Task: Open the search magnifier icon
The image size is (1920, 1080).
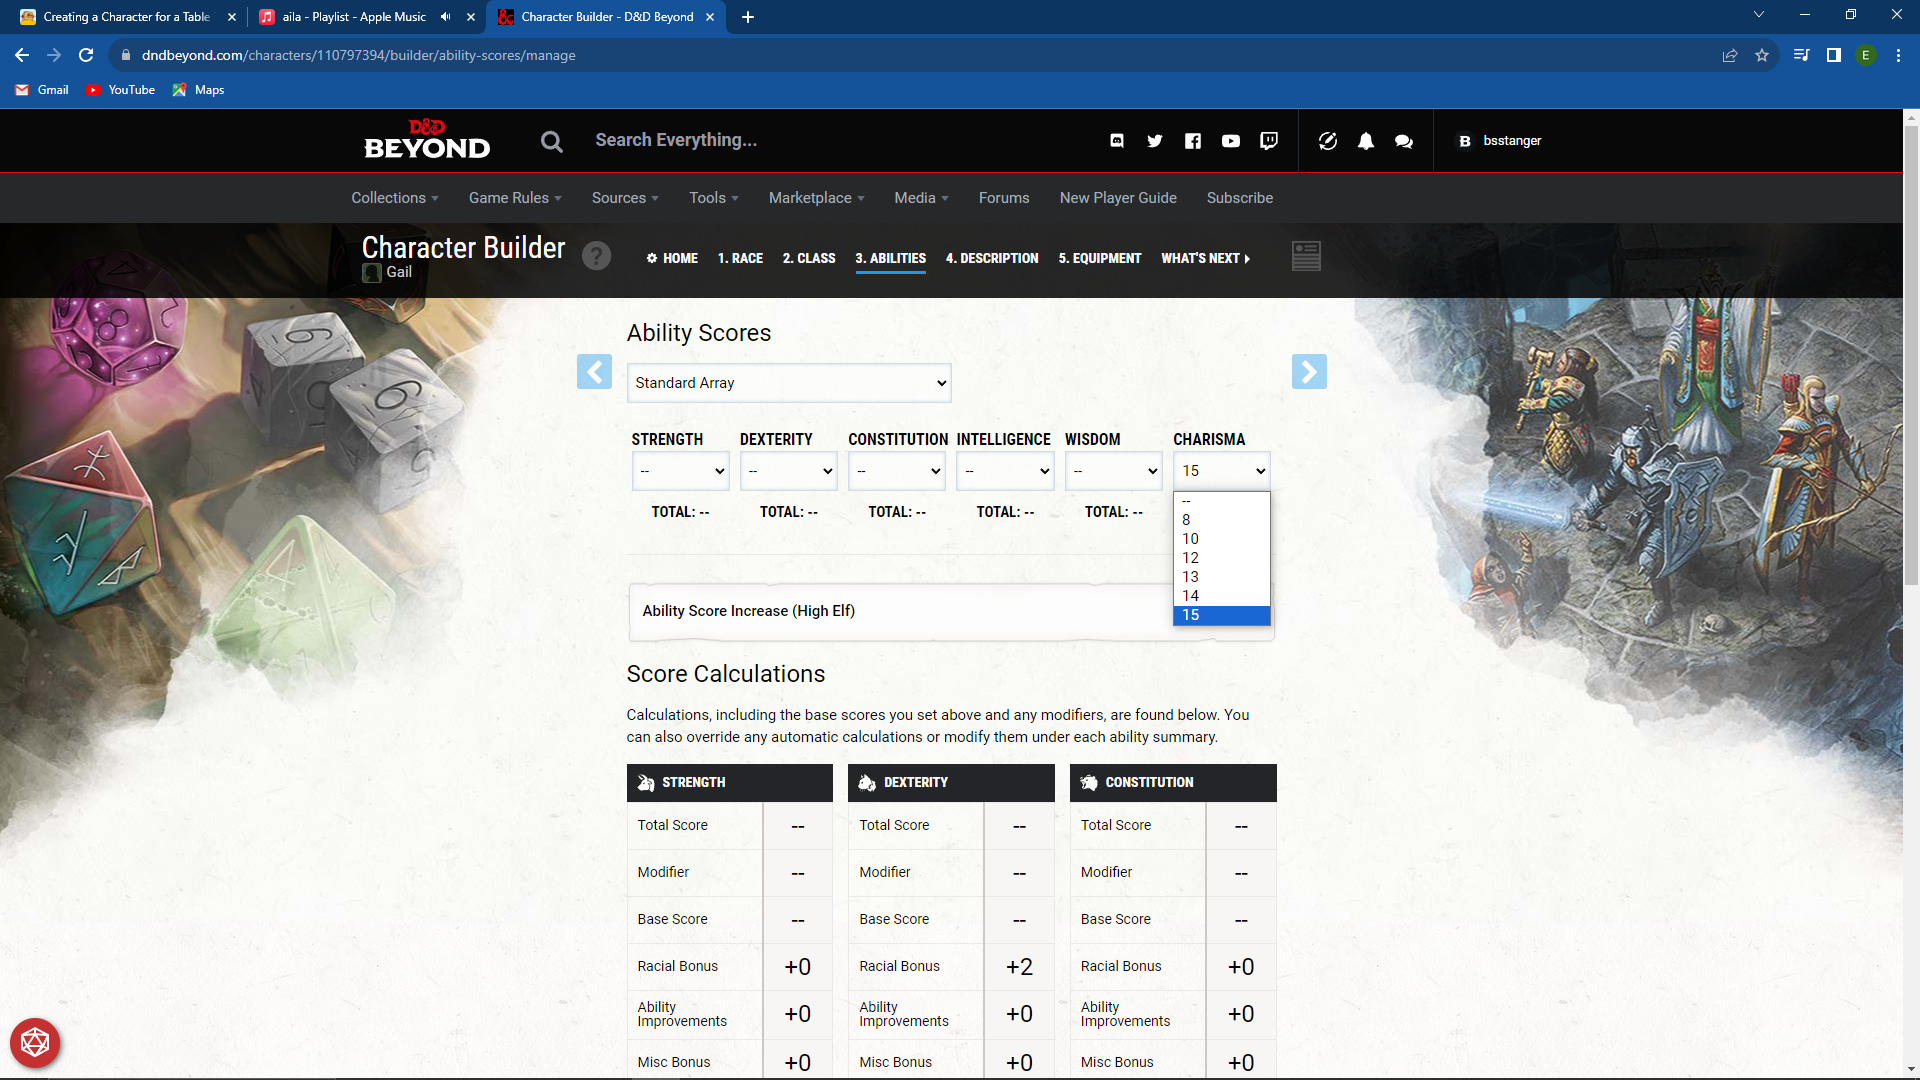Action: 551,141
